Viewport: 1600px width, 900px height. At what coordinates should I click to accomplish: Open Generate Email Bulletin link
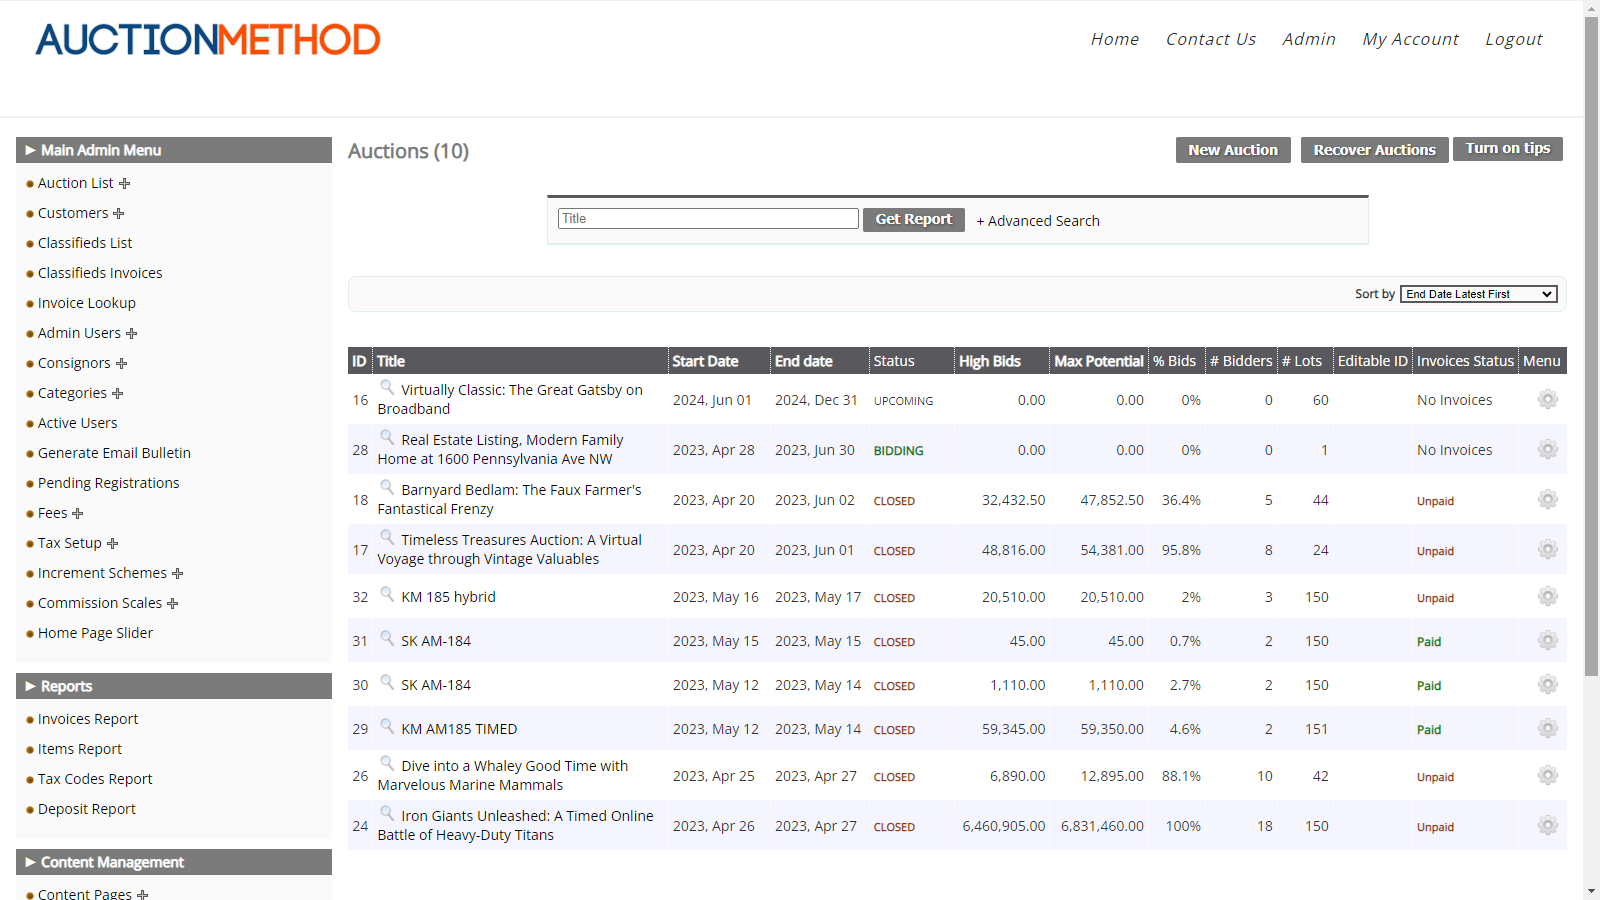click(114, 453)
